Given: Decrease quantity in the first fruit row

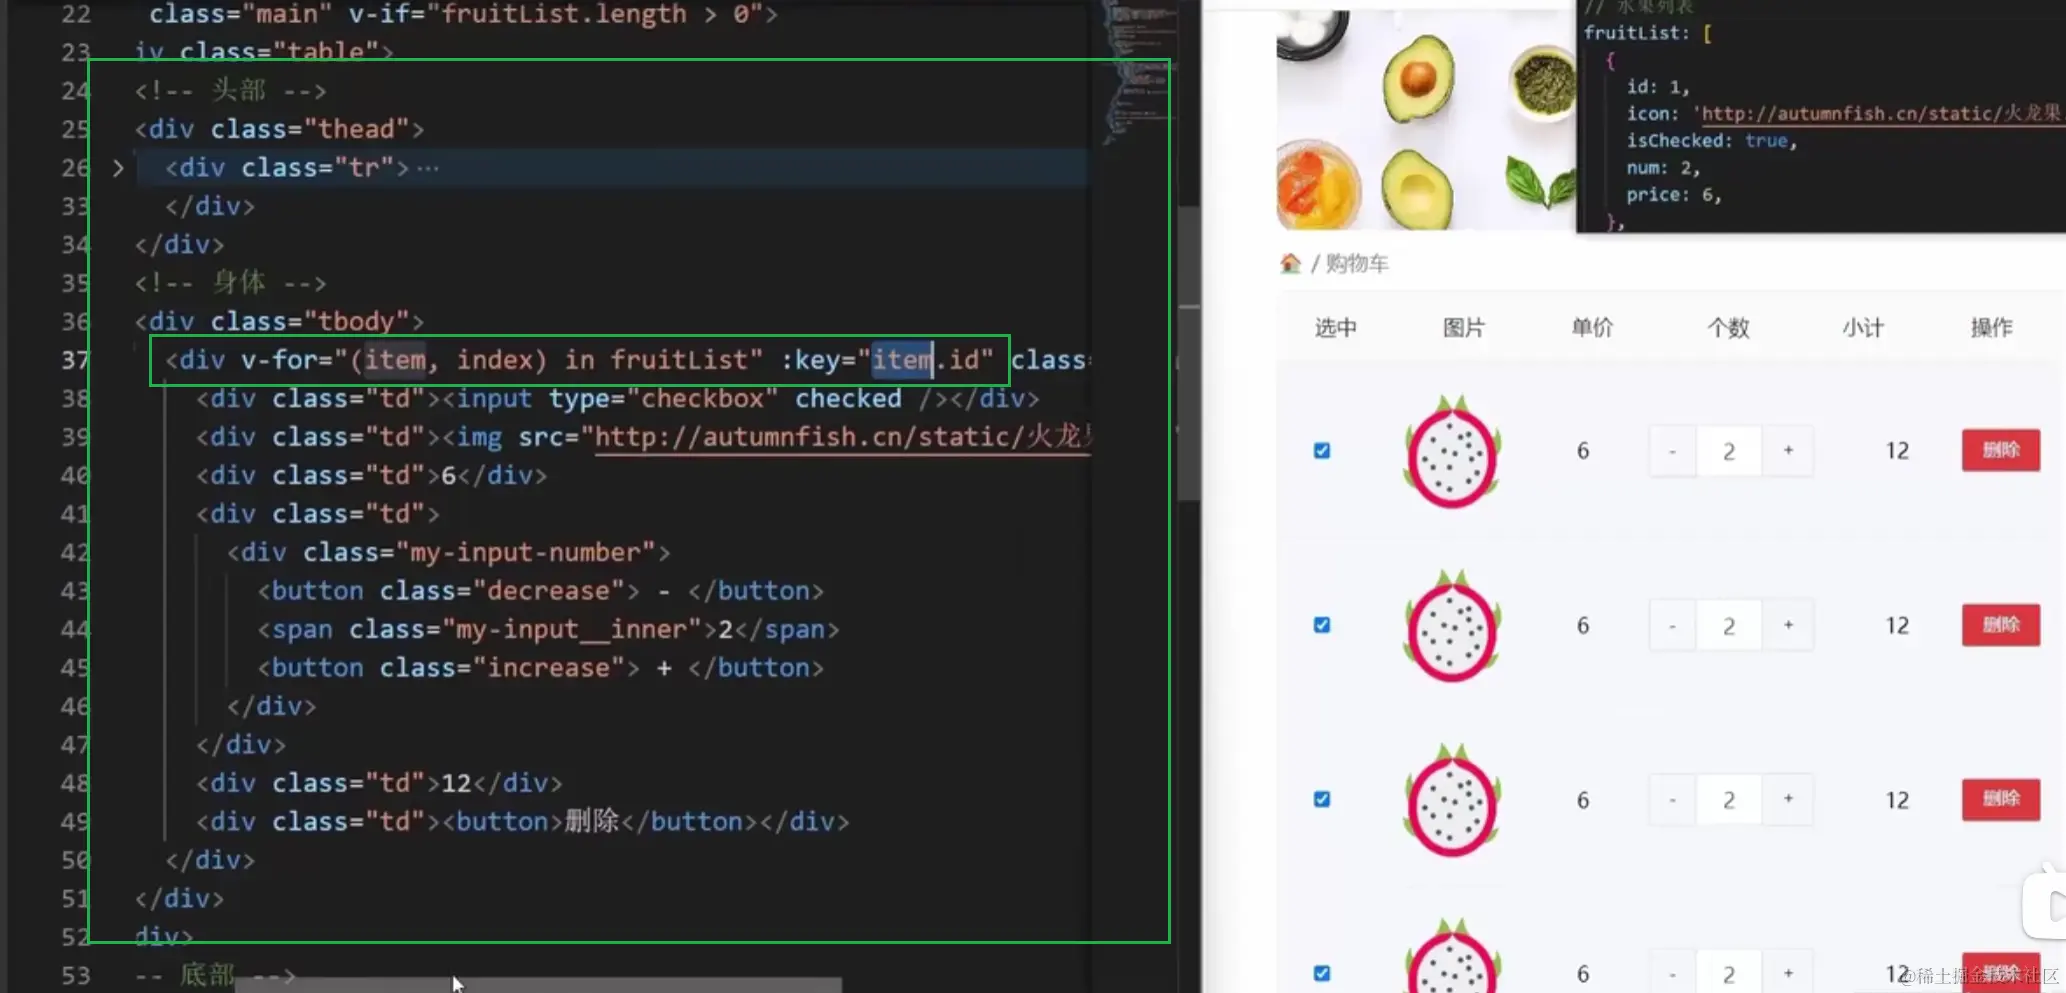Looking at the screenshot, I should click(x=1672, y=451).
